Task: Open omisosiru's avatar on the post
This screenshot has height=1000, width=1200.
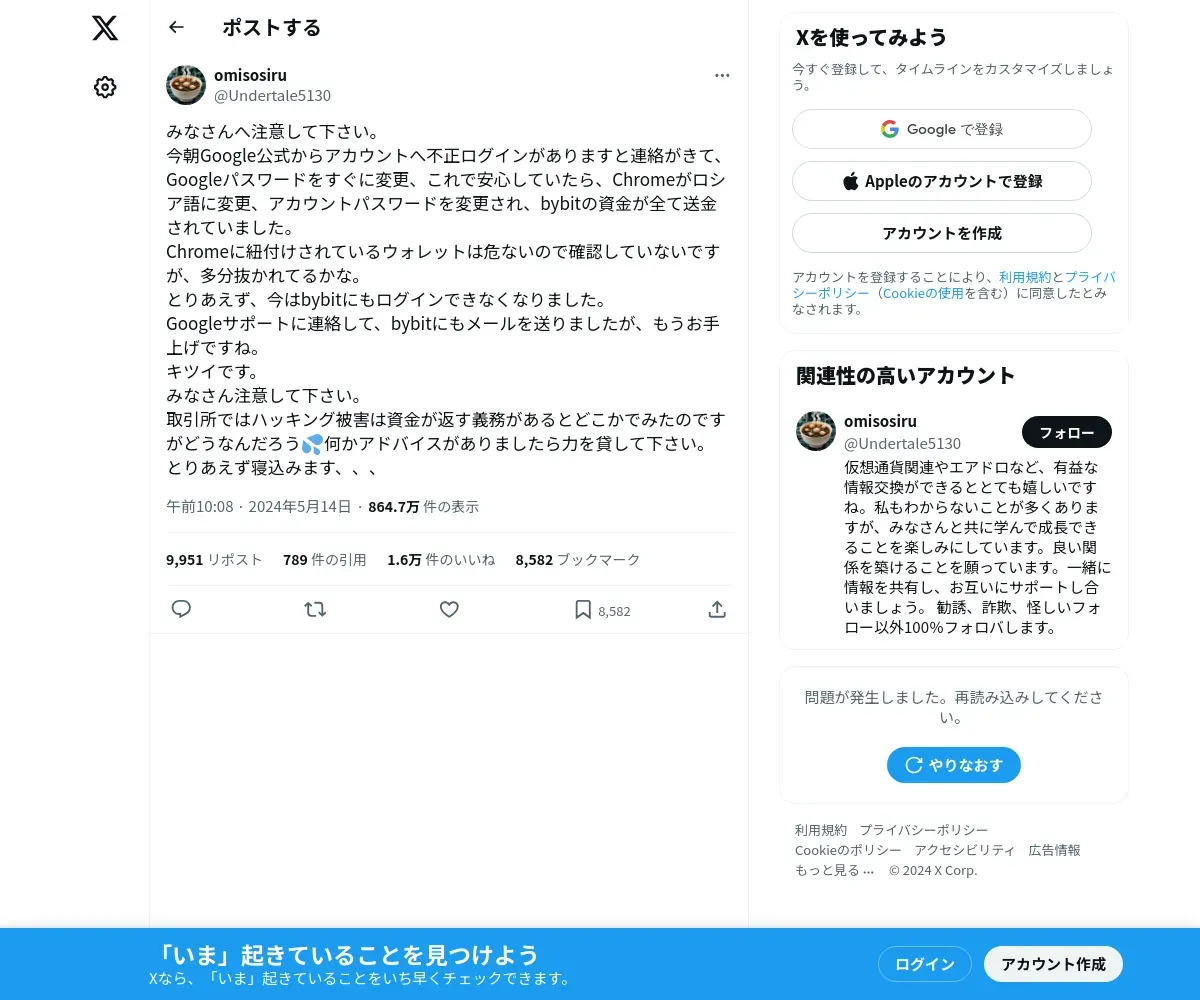Action: pos(186,85)
